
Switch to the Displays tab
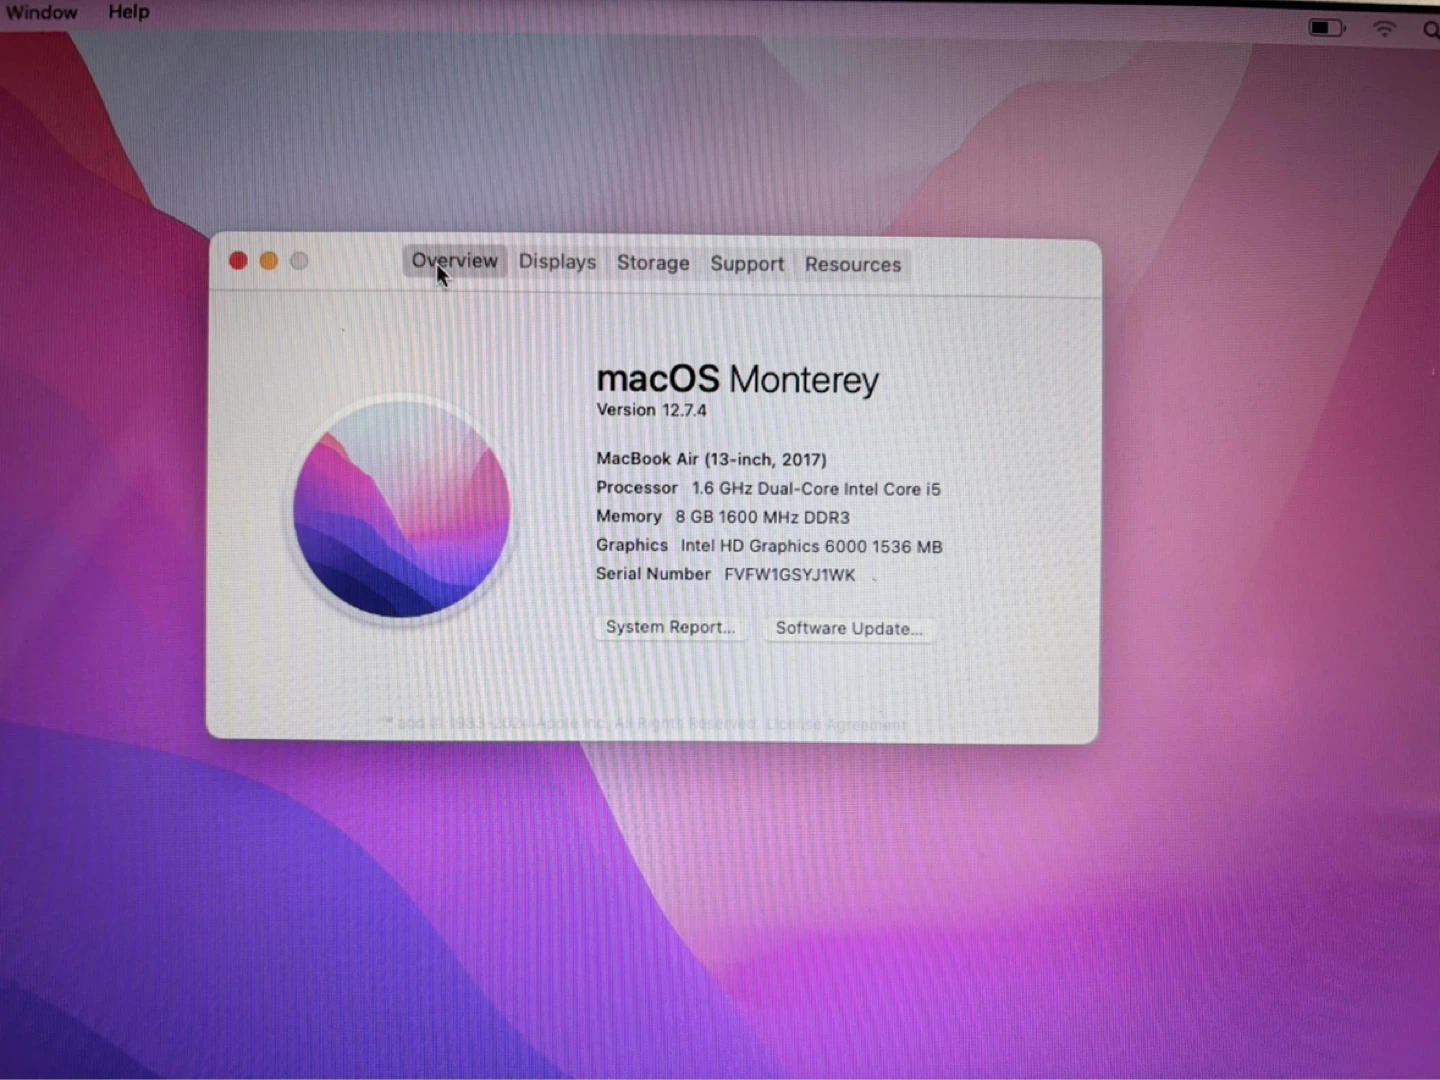[x=557, y=262]
